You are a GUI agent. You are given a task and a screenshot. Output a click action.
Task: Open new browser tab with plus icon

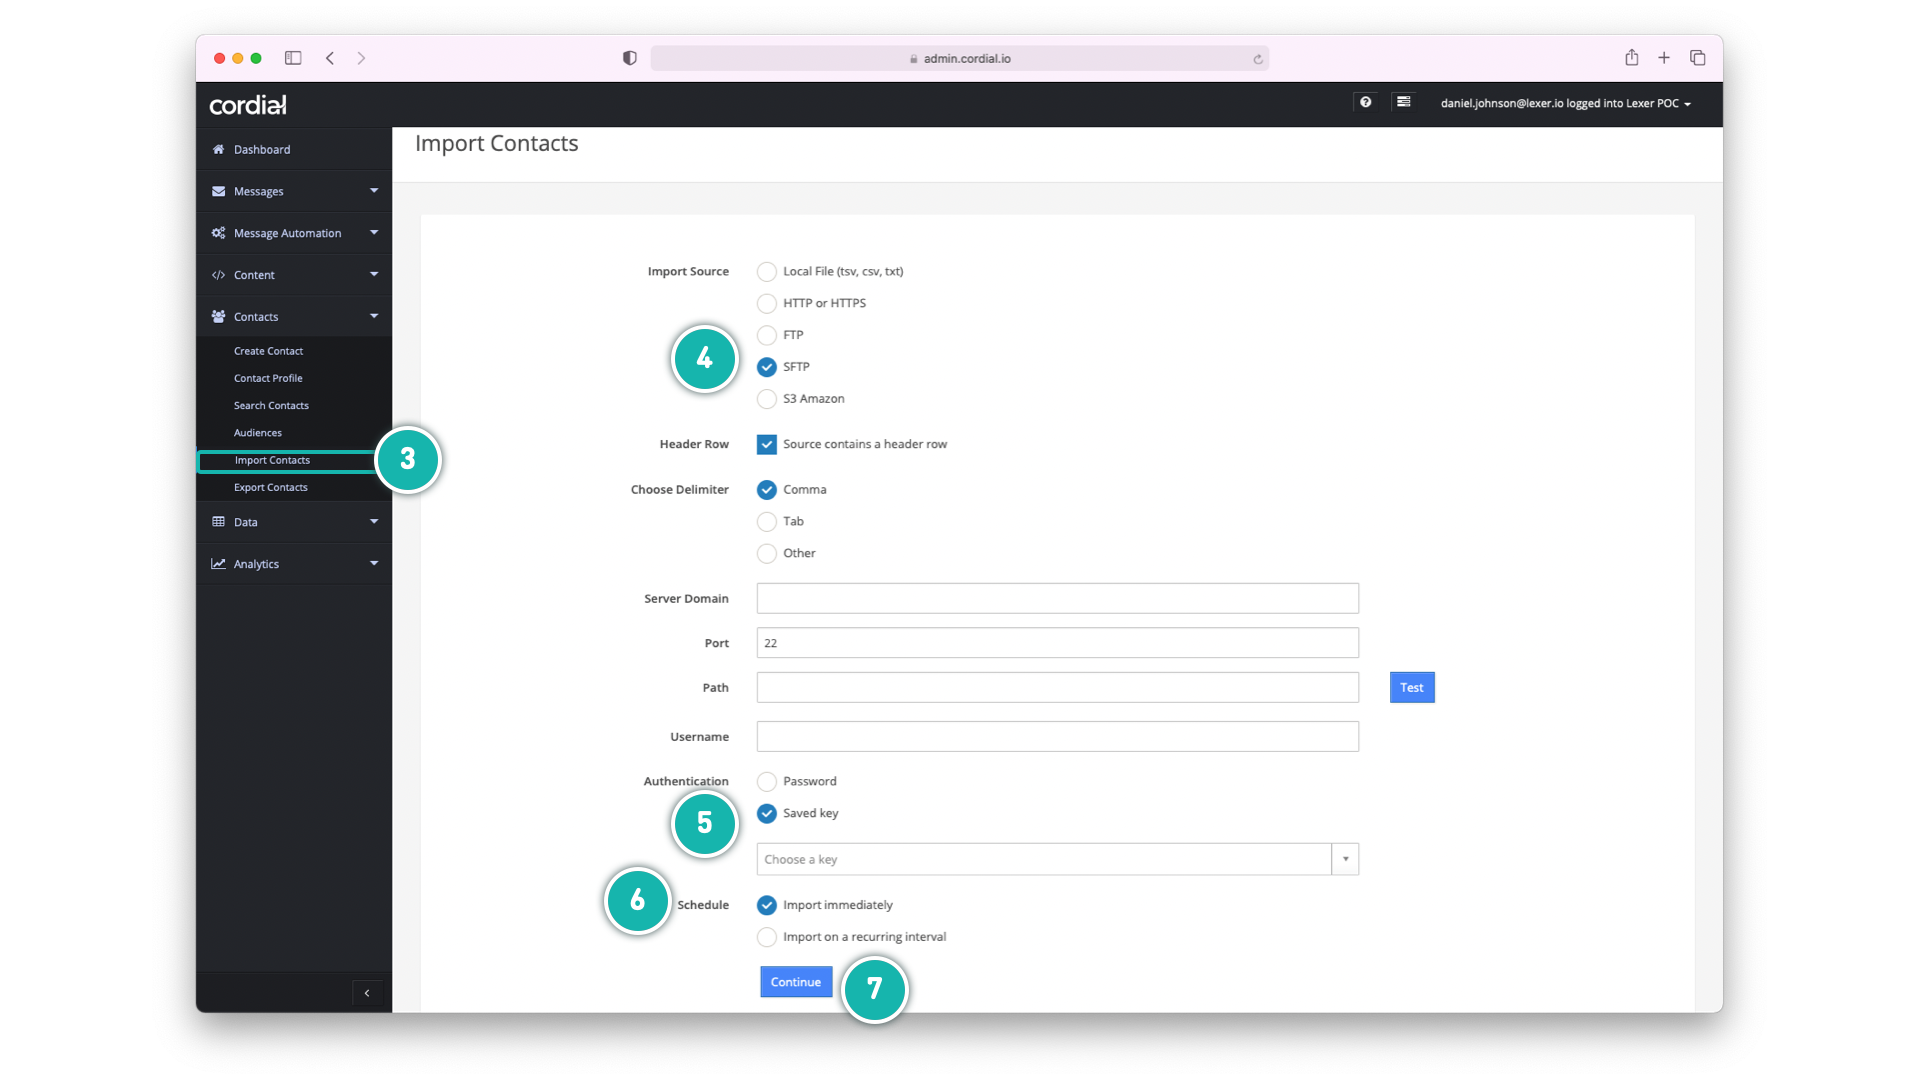pyautogui.click(x=1664, y=58)
